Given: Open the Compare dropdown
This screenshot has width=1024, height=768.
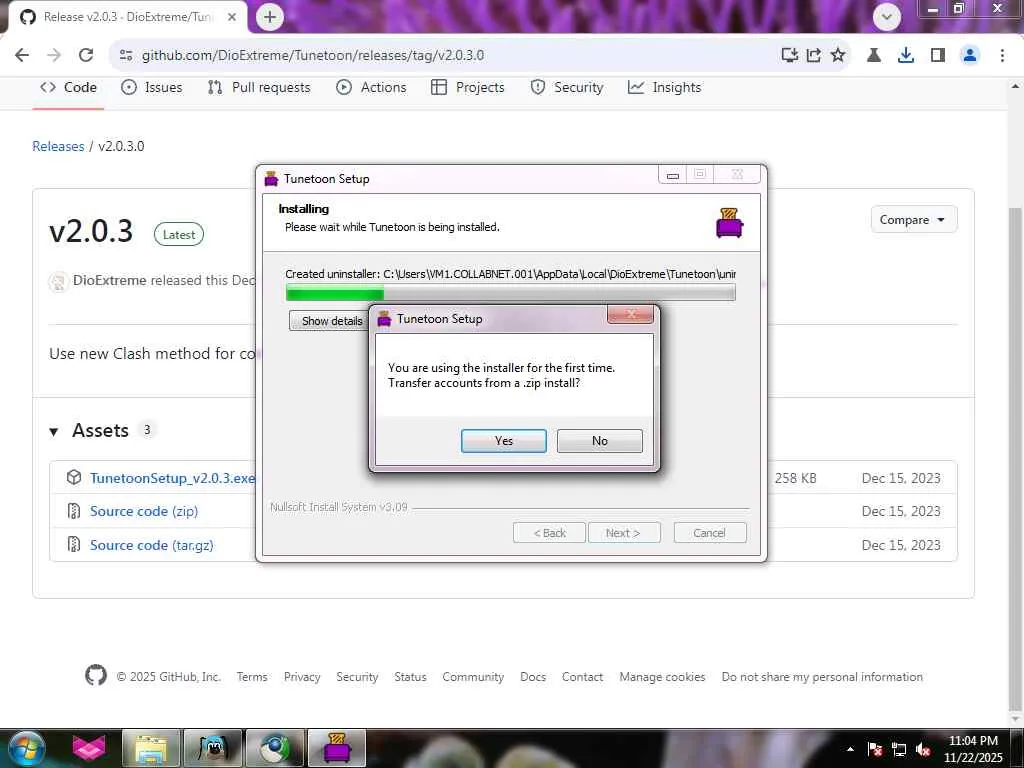Looking at the screenshot, I should (x=914, y=220).
